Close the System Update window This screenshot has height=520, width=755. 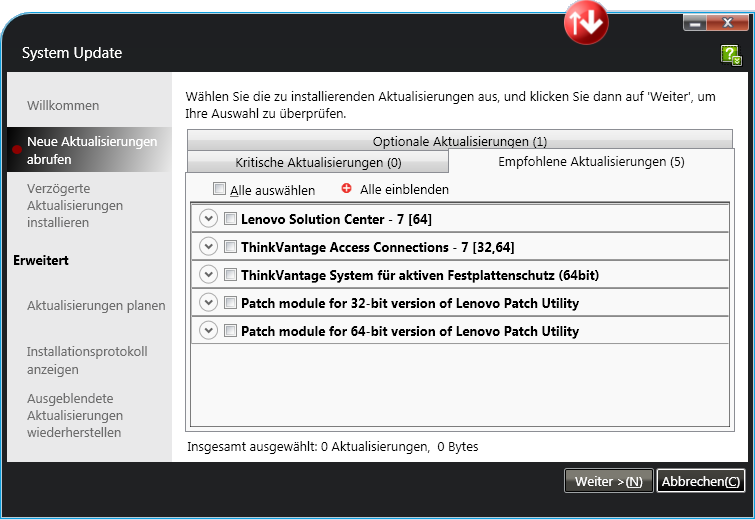(x=728, y=23)
